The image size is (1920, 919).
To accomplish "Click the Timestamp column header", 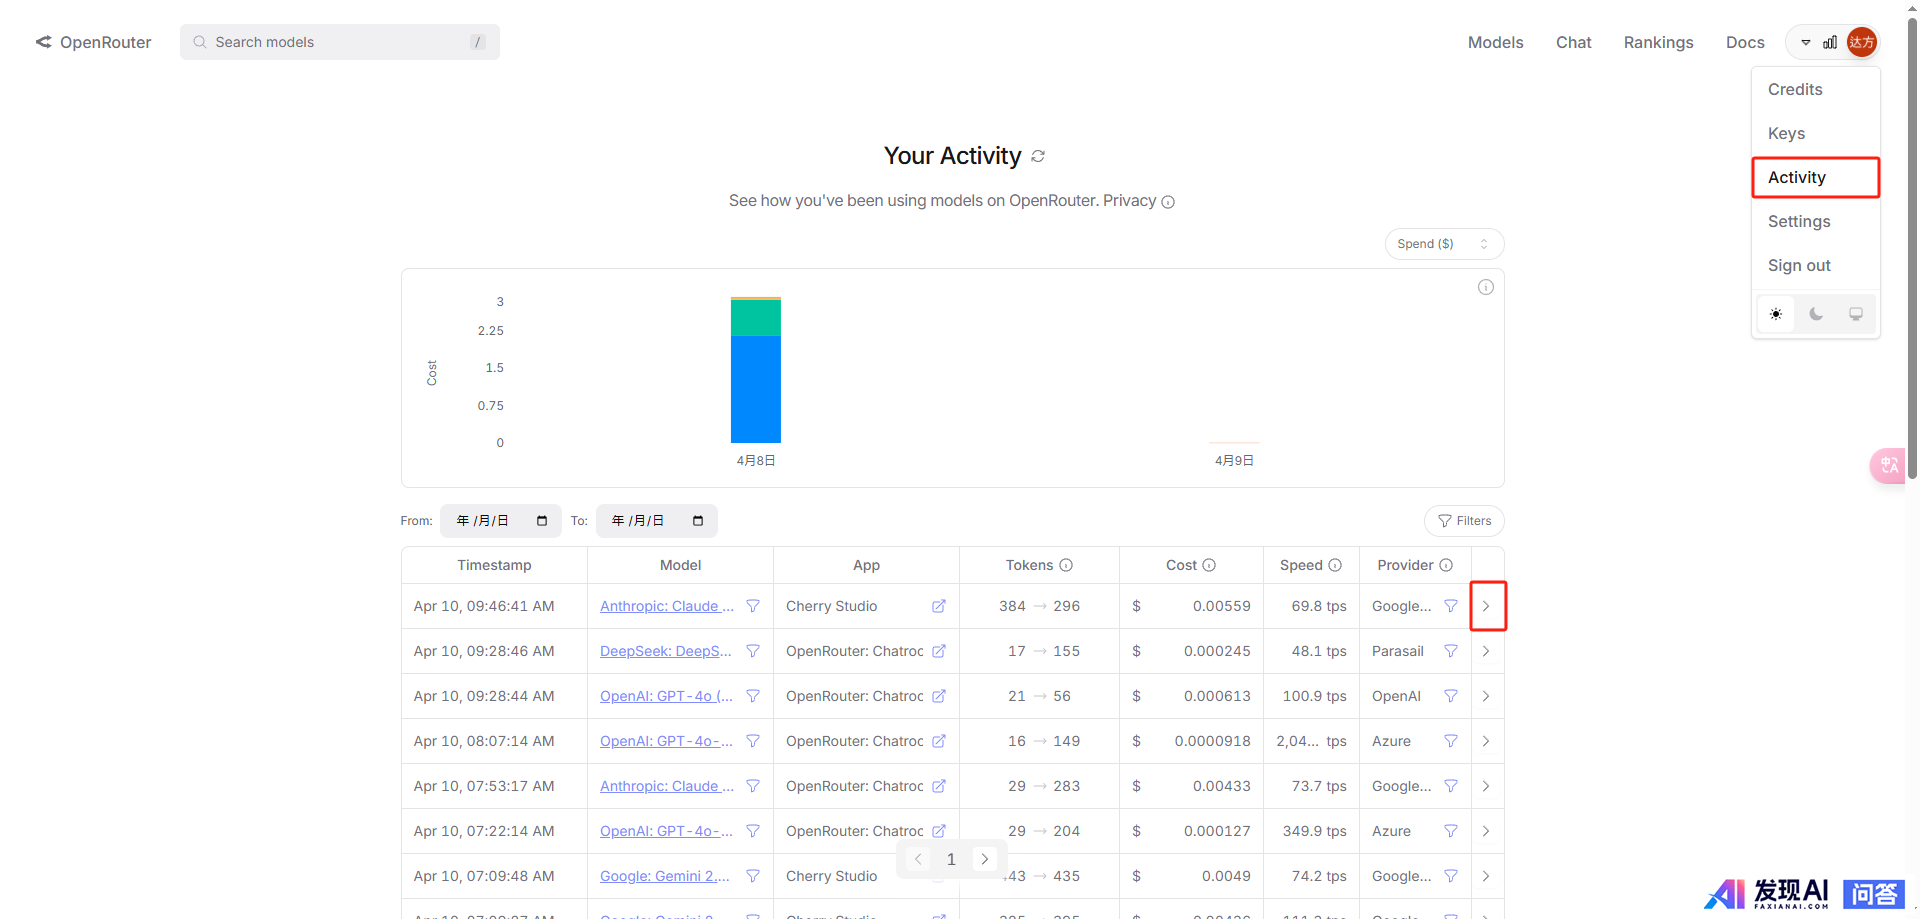I will point(494,565).
